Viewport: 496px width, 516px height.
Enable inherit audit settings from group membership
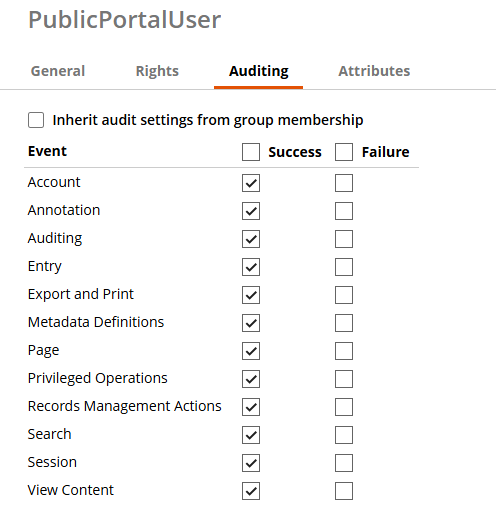coord(36,120)
